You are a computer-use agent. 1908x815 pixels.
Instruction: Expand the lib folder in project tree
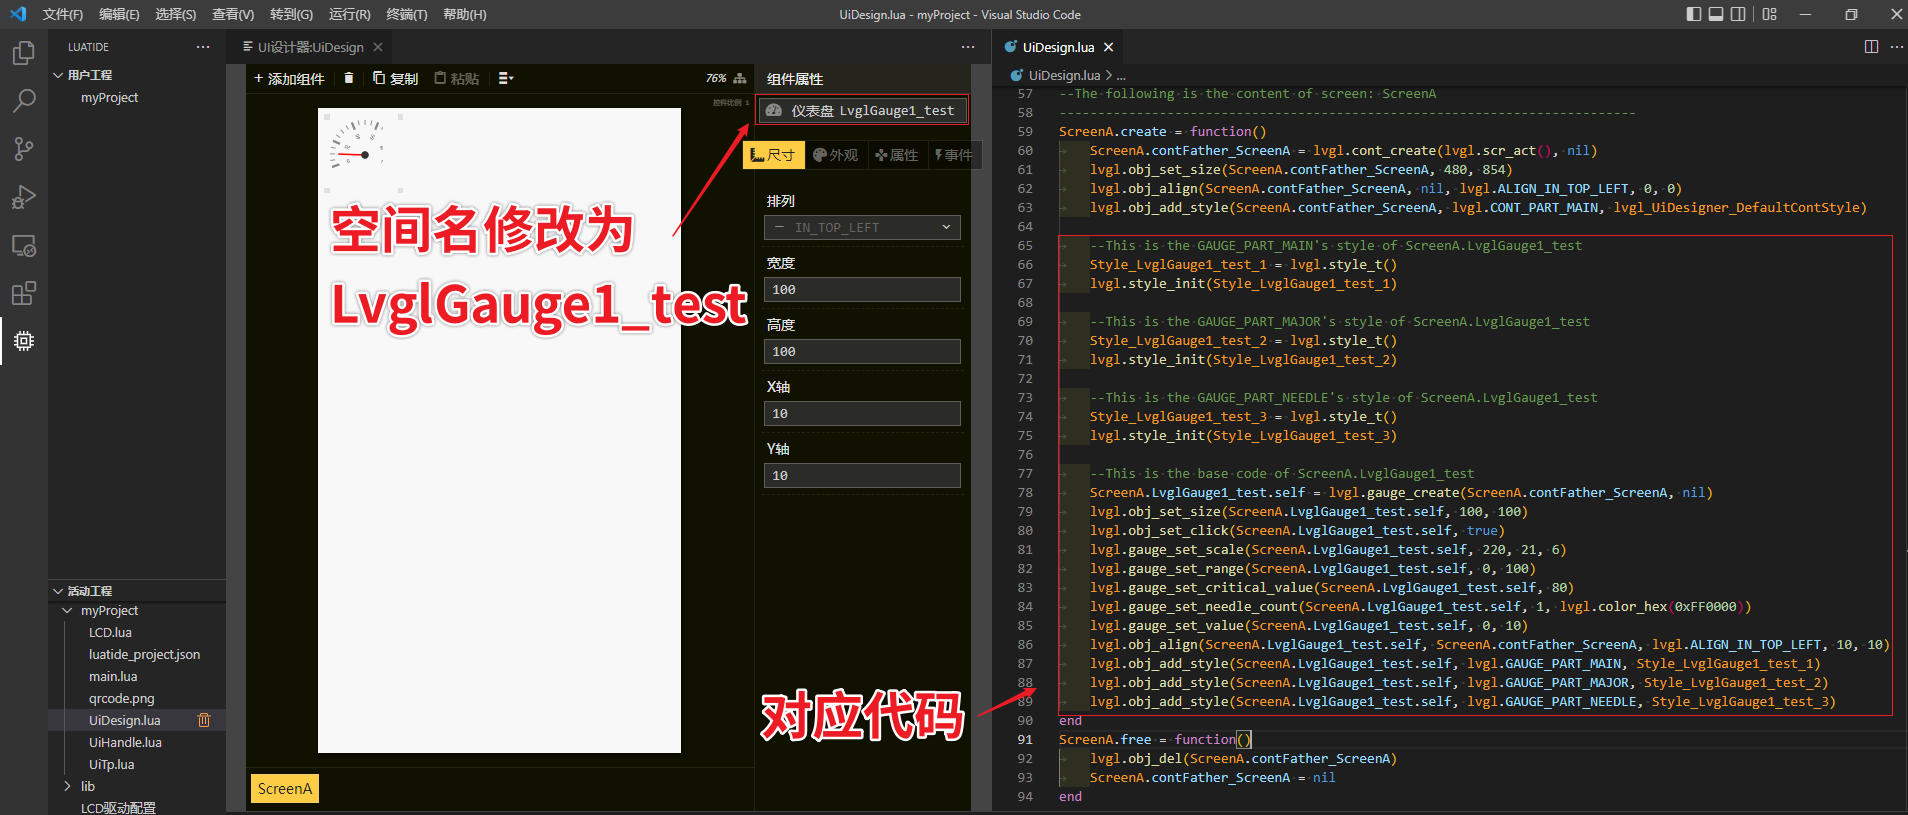pyautogui.click(x=68, y=786)
